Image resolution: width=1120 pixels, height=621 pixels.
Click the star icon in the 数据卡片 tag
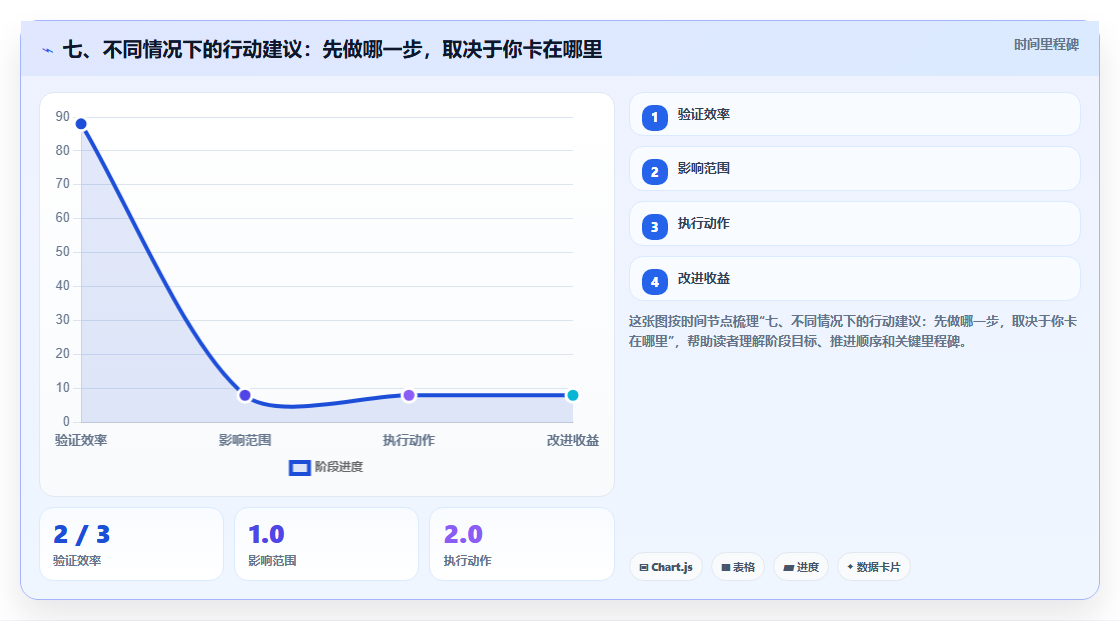850,567
